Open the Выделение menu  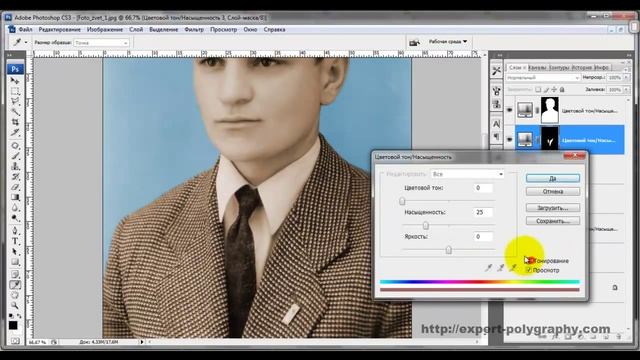163,29
